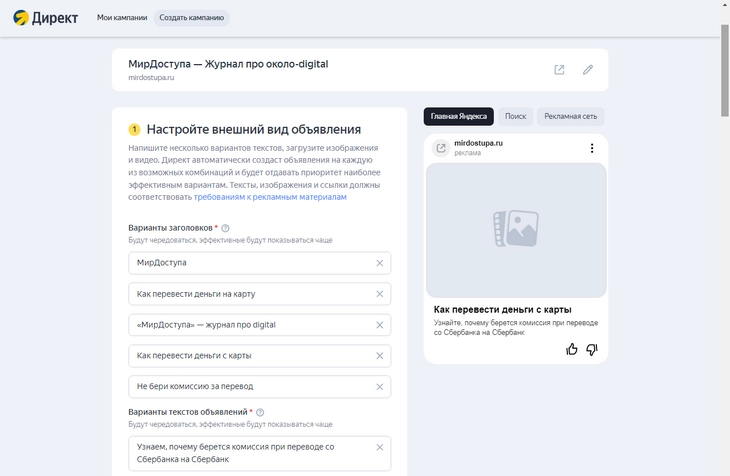The image size is (730, 476).
Task: Open help tooltip for Варианты заголовков
Action: pos(225,228)
